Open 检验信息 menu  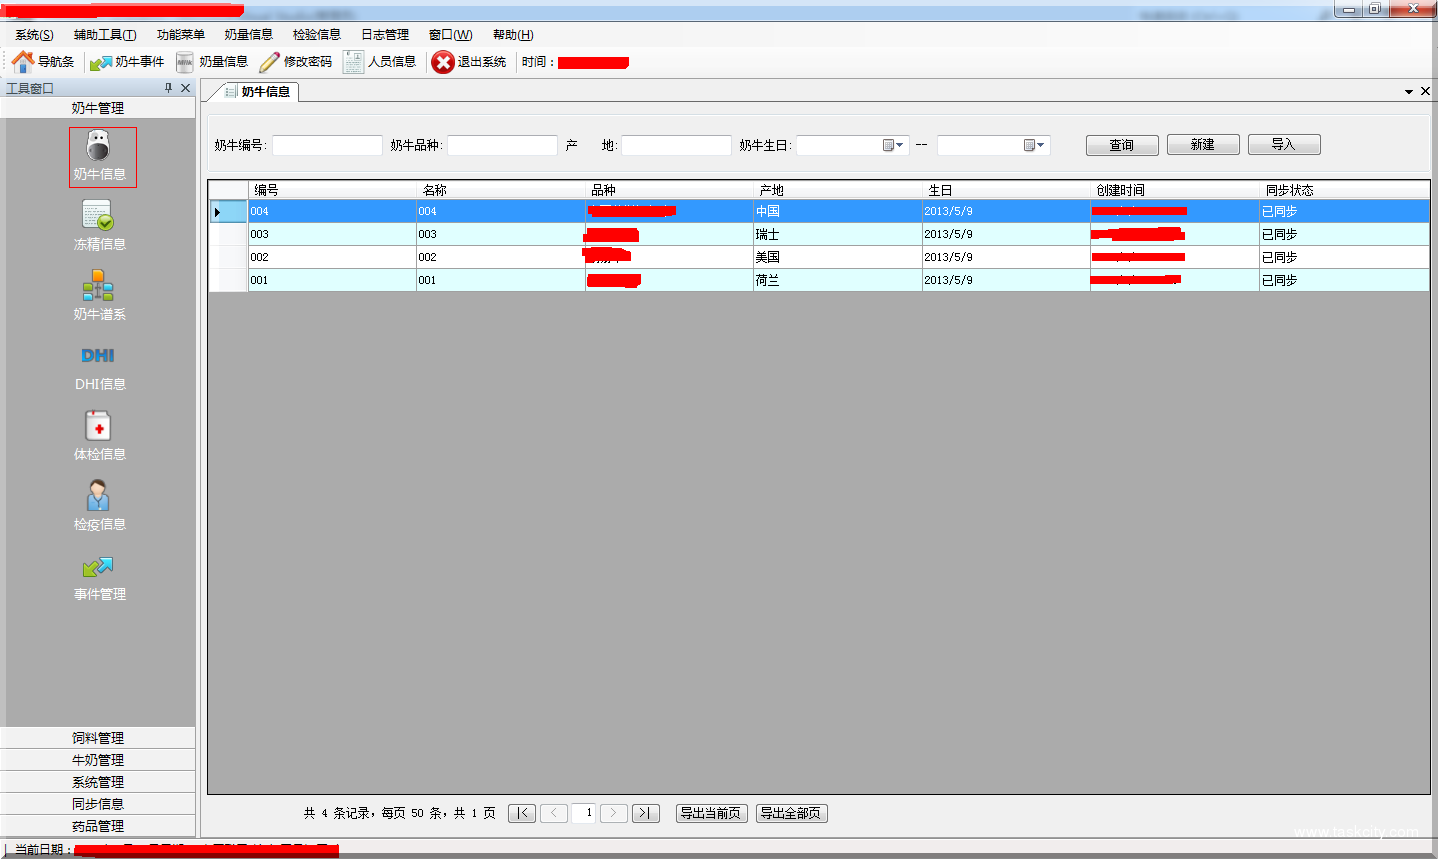(317, 35)
